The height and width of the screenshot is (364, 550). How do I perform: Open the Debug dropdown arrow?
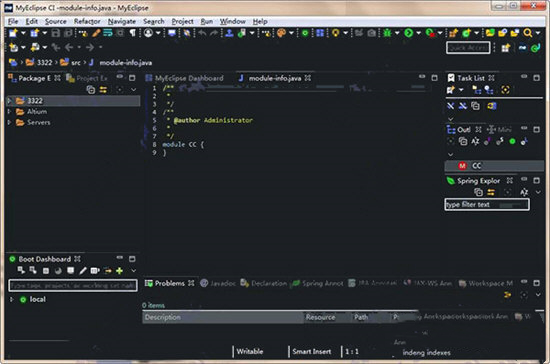point(397,33)
